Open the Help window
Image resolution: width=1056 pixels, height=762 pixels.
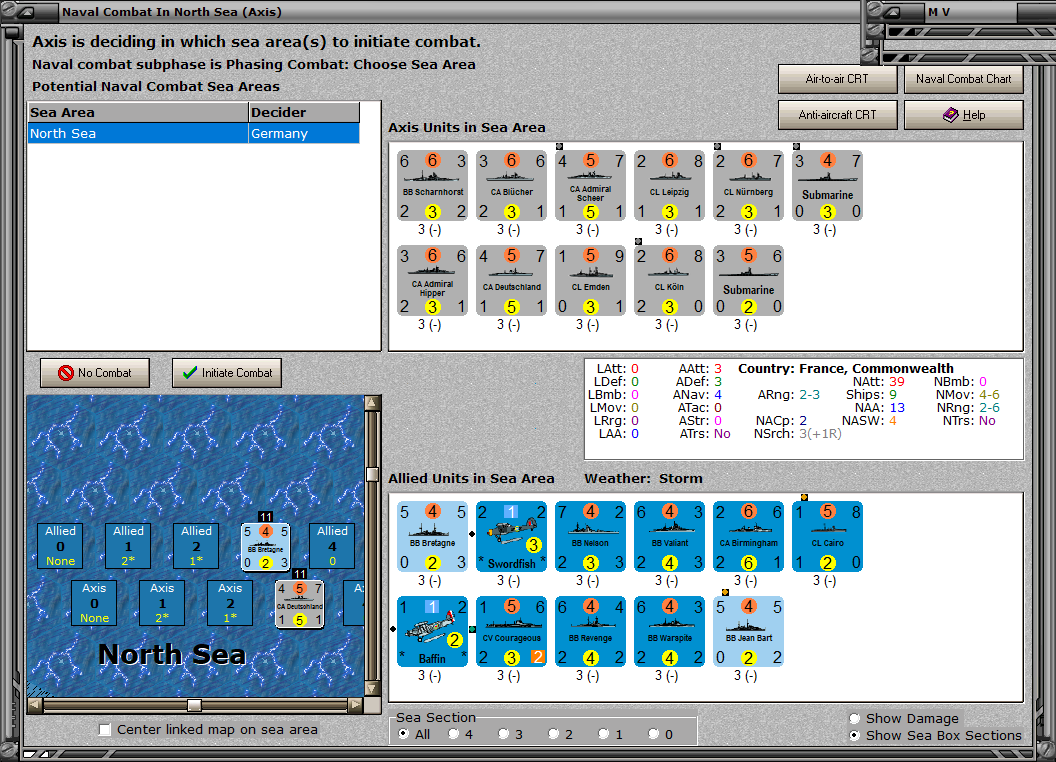click(963, 115)
